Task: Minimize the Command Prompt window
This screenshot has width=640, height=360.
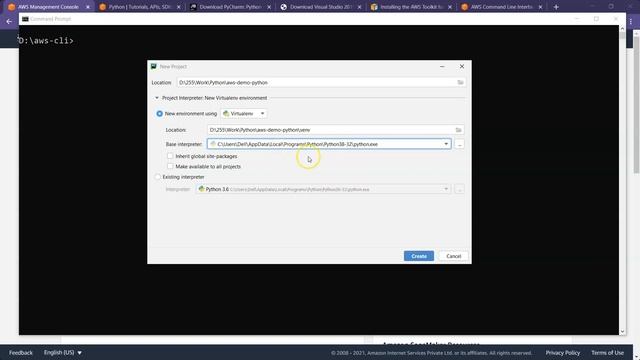Action: tap(577, 19)
